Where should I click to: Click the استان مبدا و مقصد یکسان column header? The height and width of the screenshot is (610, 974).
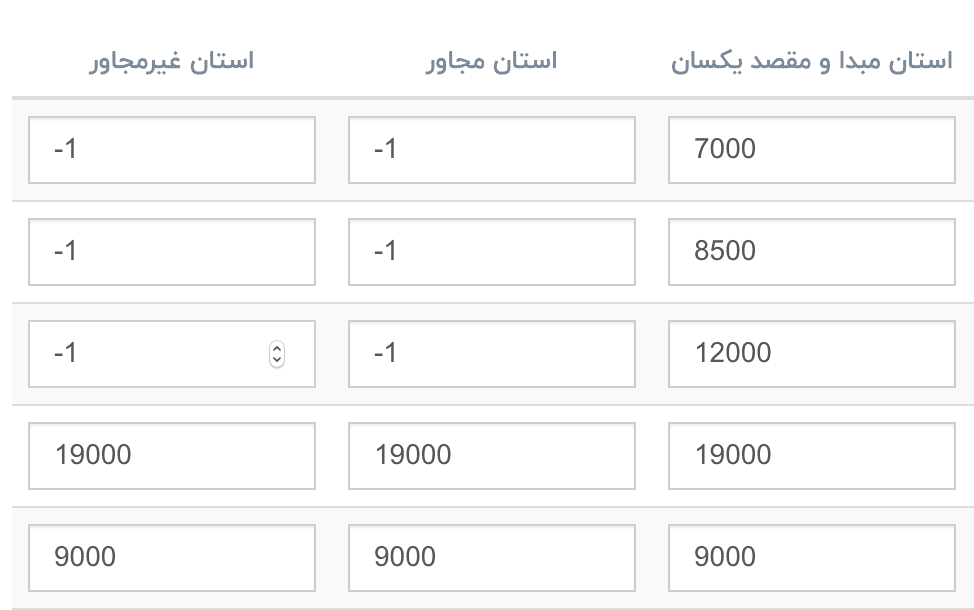[811, 62]
